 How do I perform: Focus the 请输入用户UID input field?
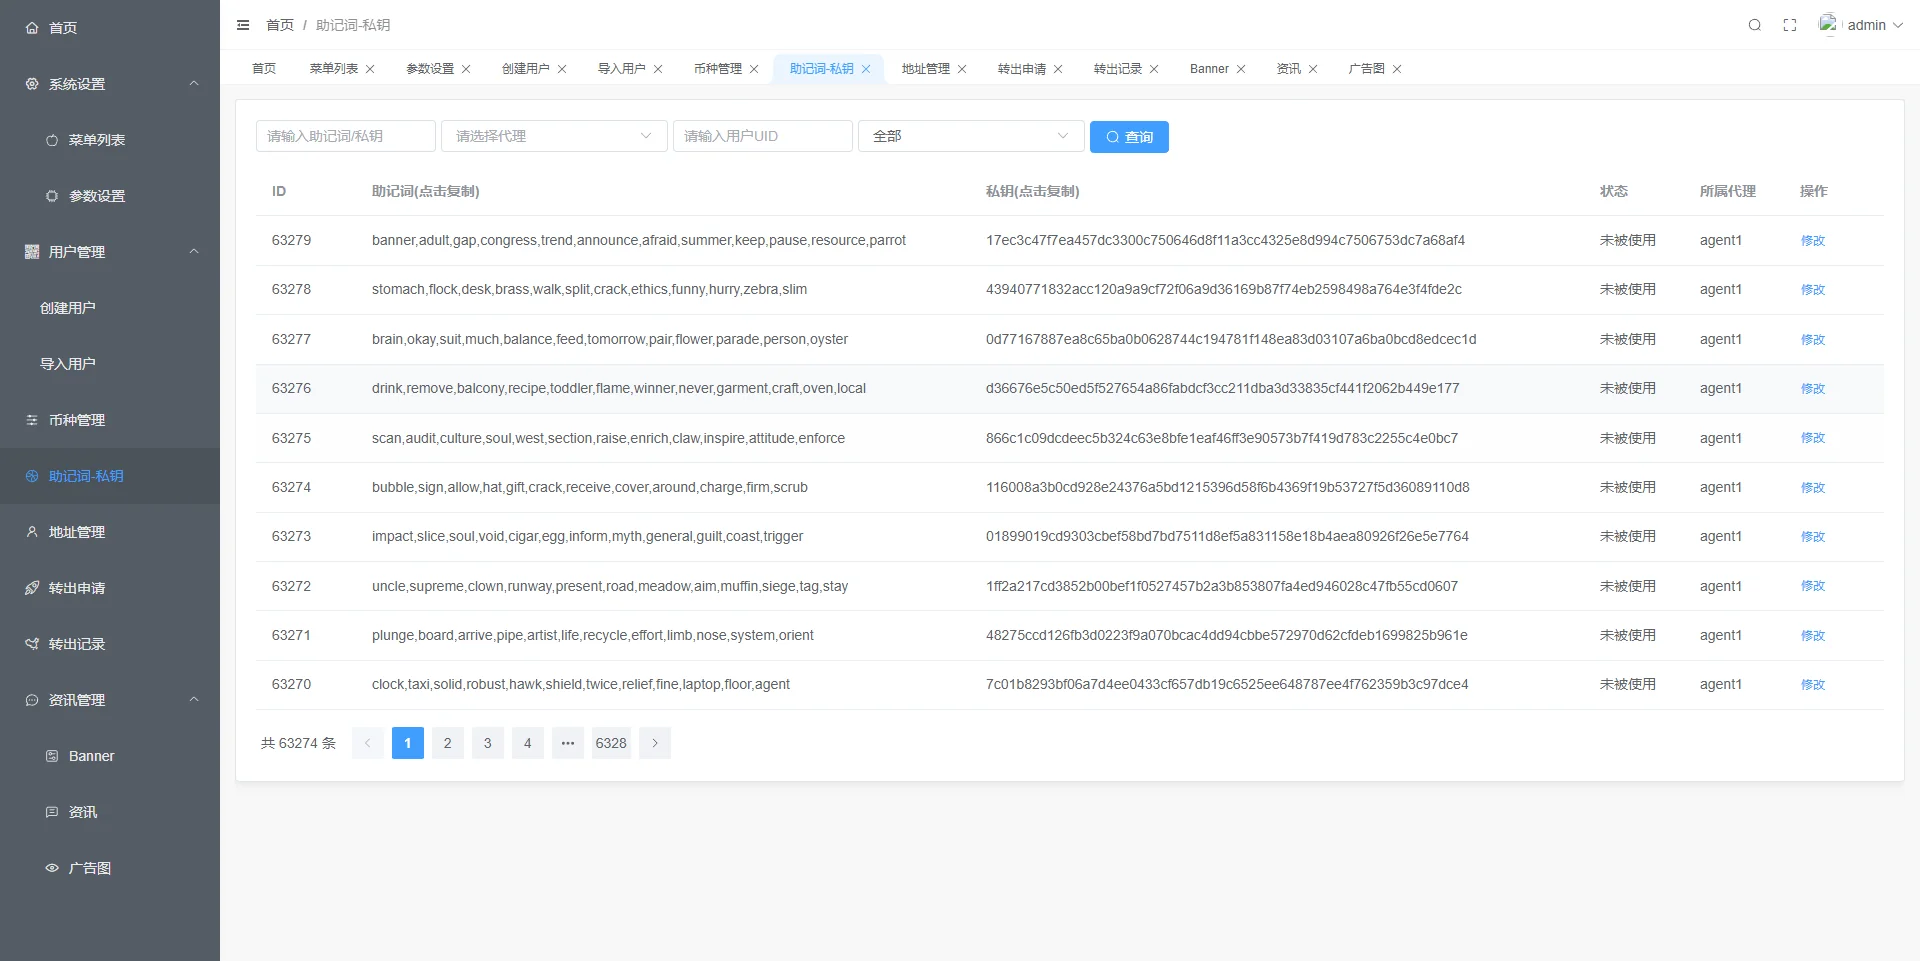[762, 136]
